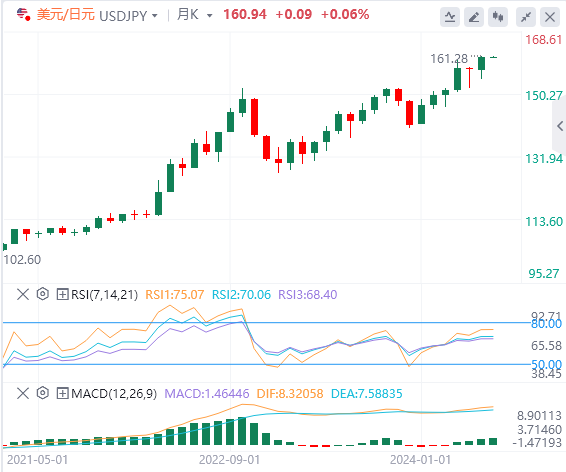Click DEA:7.58835 value
Image resolution: width=566 pixels, height=472 pixels.
coord(366,394)
